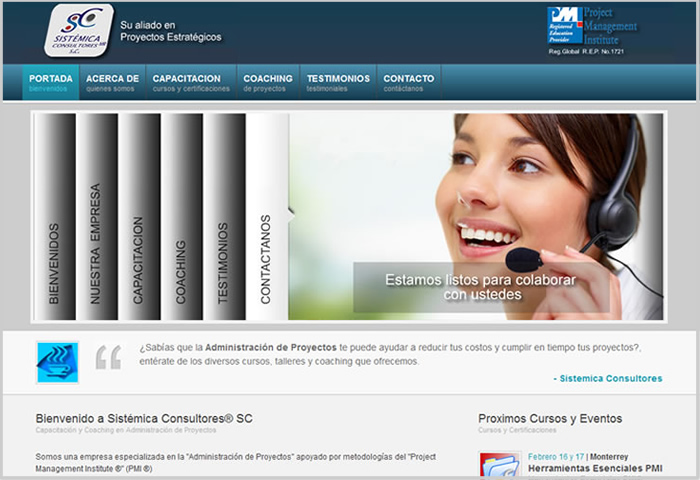Click the 'Estamos listos para colaborar' caption
Screen dimensions: 700x480
481,287
